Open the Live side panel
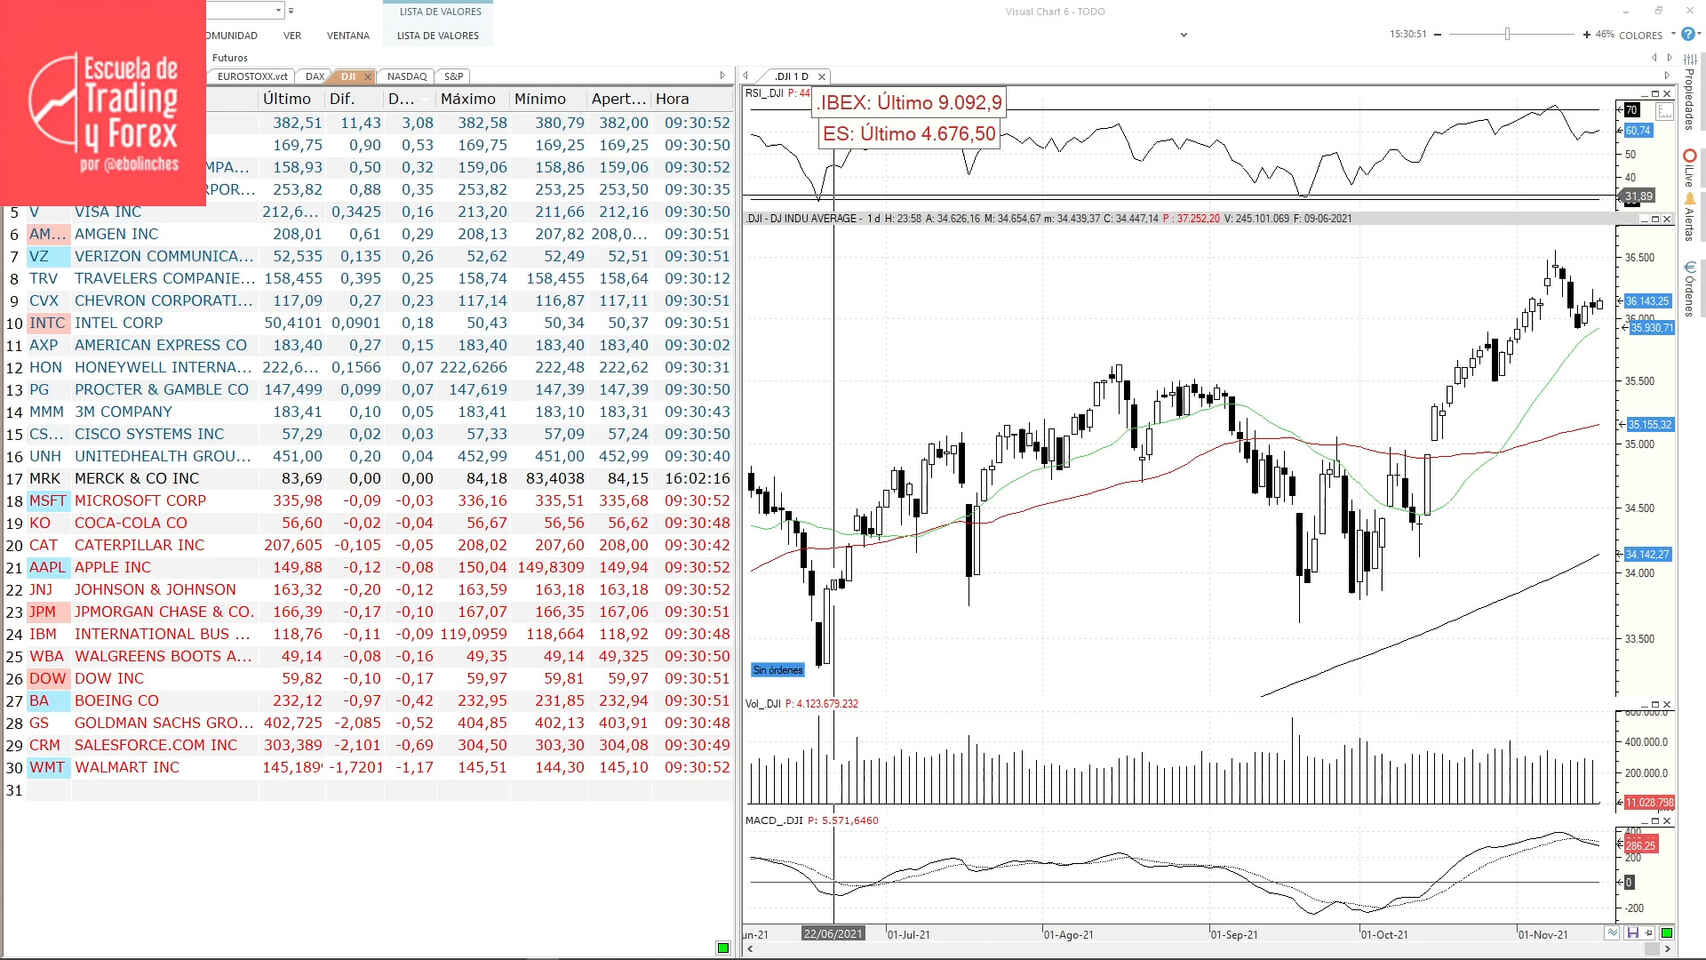 pos(1689,168)
